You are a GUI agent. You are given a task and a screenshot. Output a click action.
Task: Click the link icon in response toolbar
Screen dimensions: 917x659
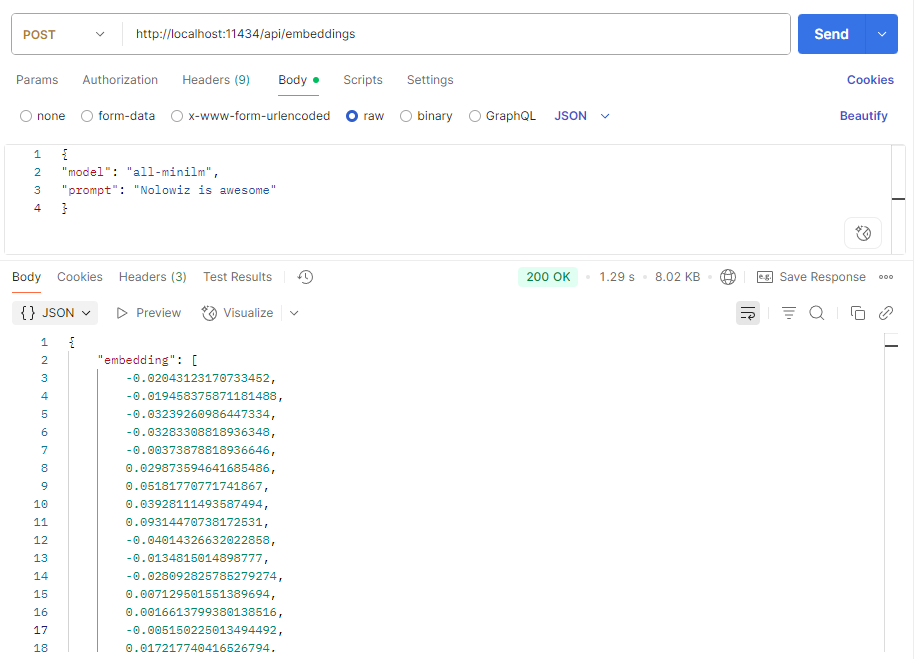point(885,313)
